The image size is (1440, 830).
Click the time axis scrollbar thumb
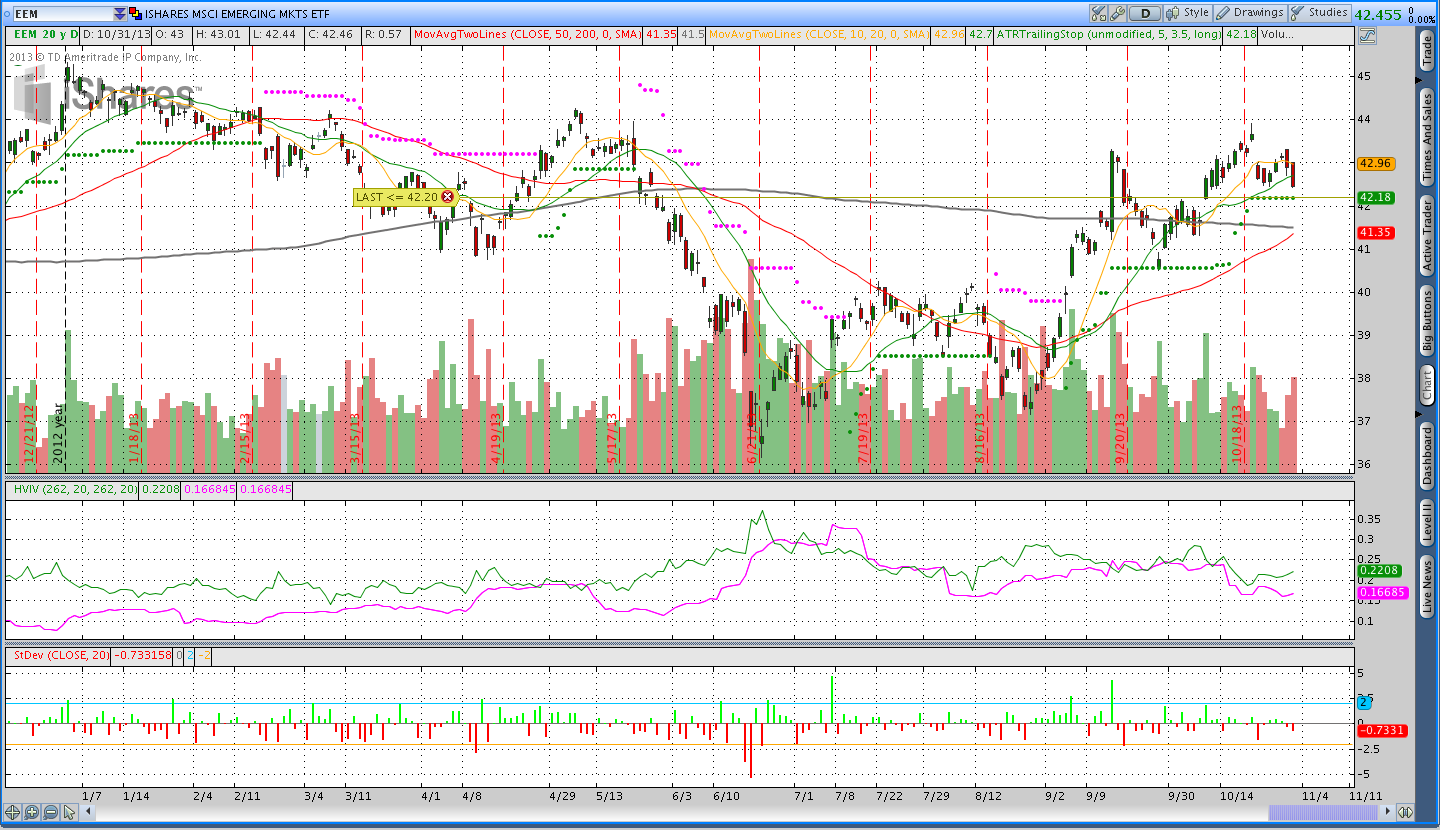[x=1323, y=812]
